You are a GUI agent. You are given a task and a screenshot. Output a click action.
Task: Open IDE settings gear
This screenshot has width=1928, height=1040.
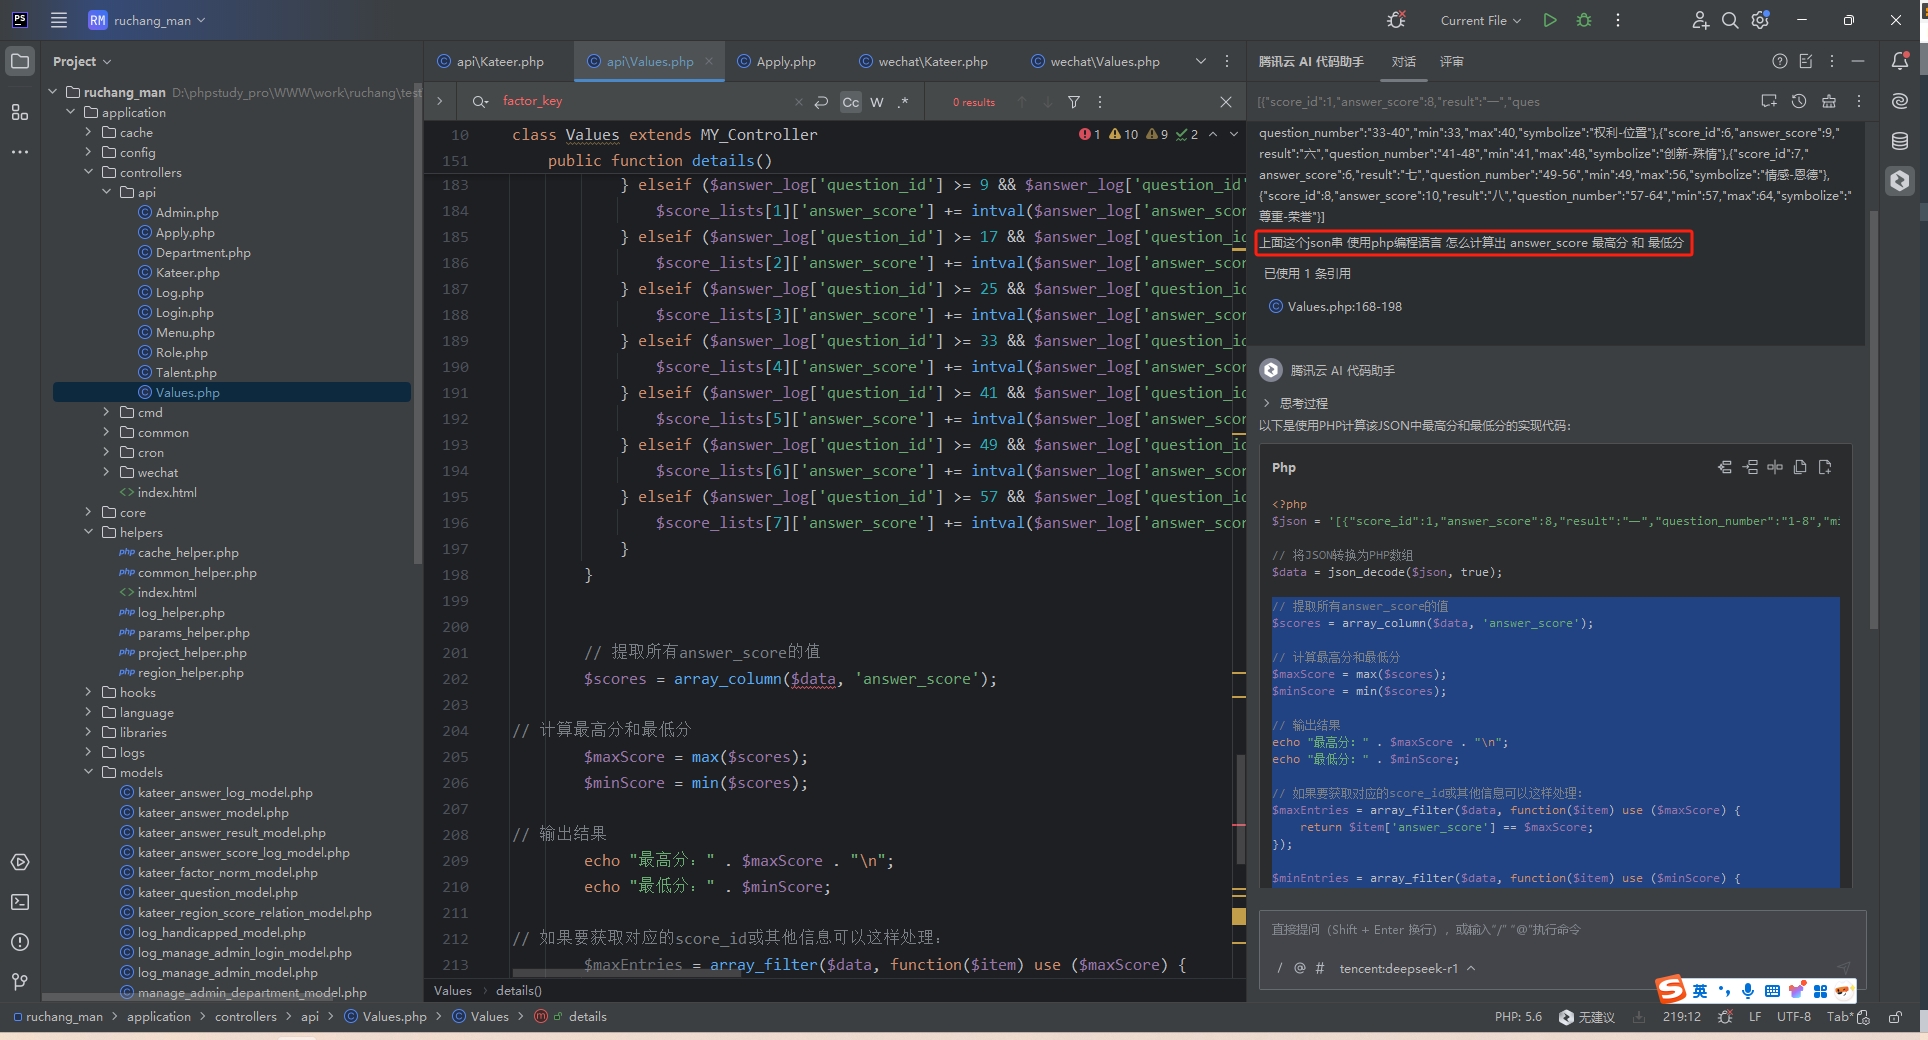click(x=1760, y=20)
